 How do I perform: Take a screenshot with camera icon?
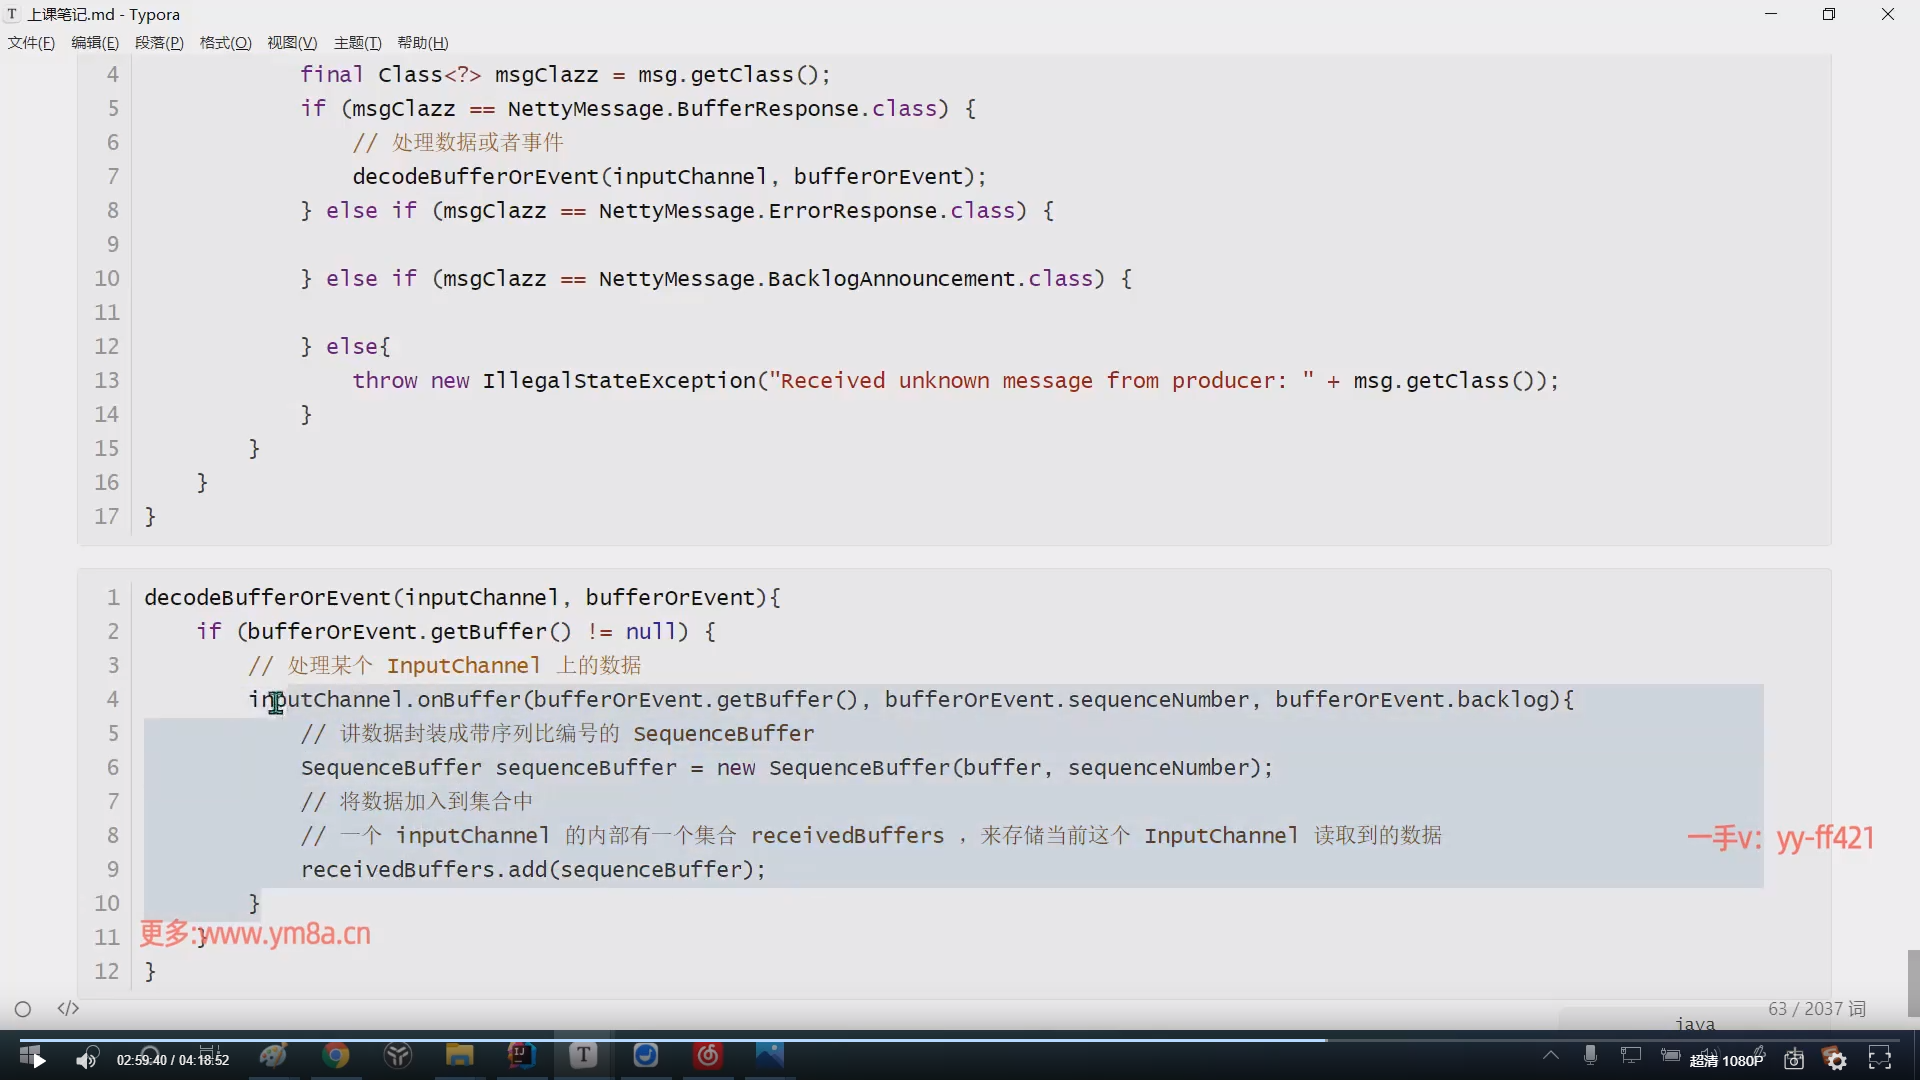(x=1794, y=1059)
